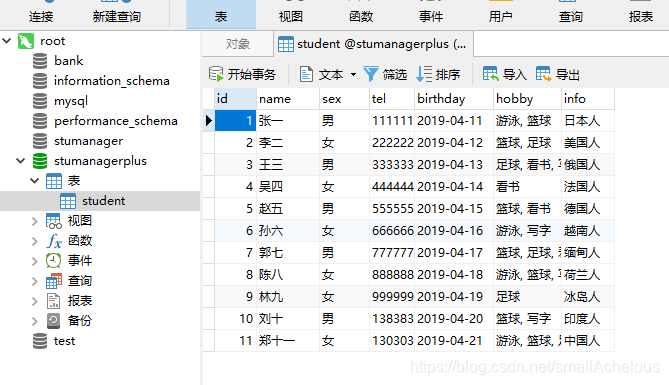Select the test database icon
The width and height of the screenshot is (669, 385).
point(40,341)
